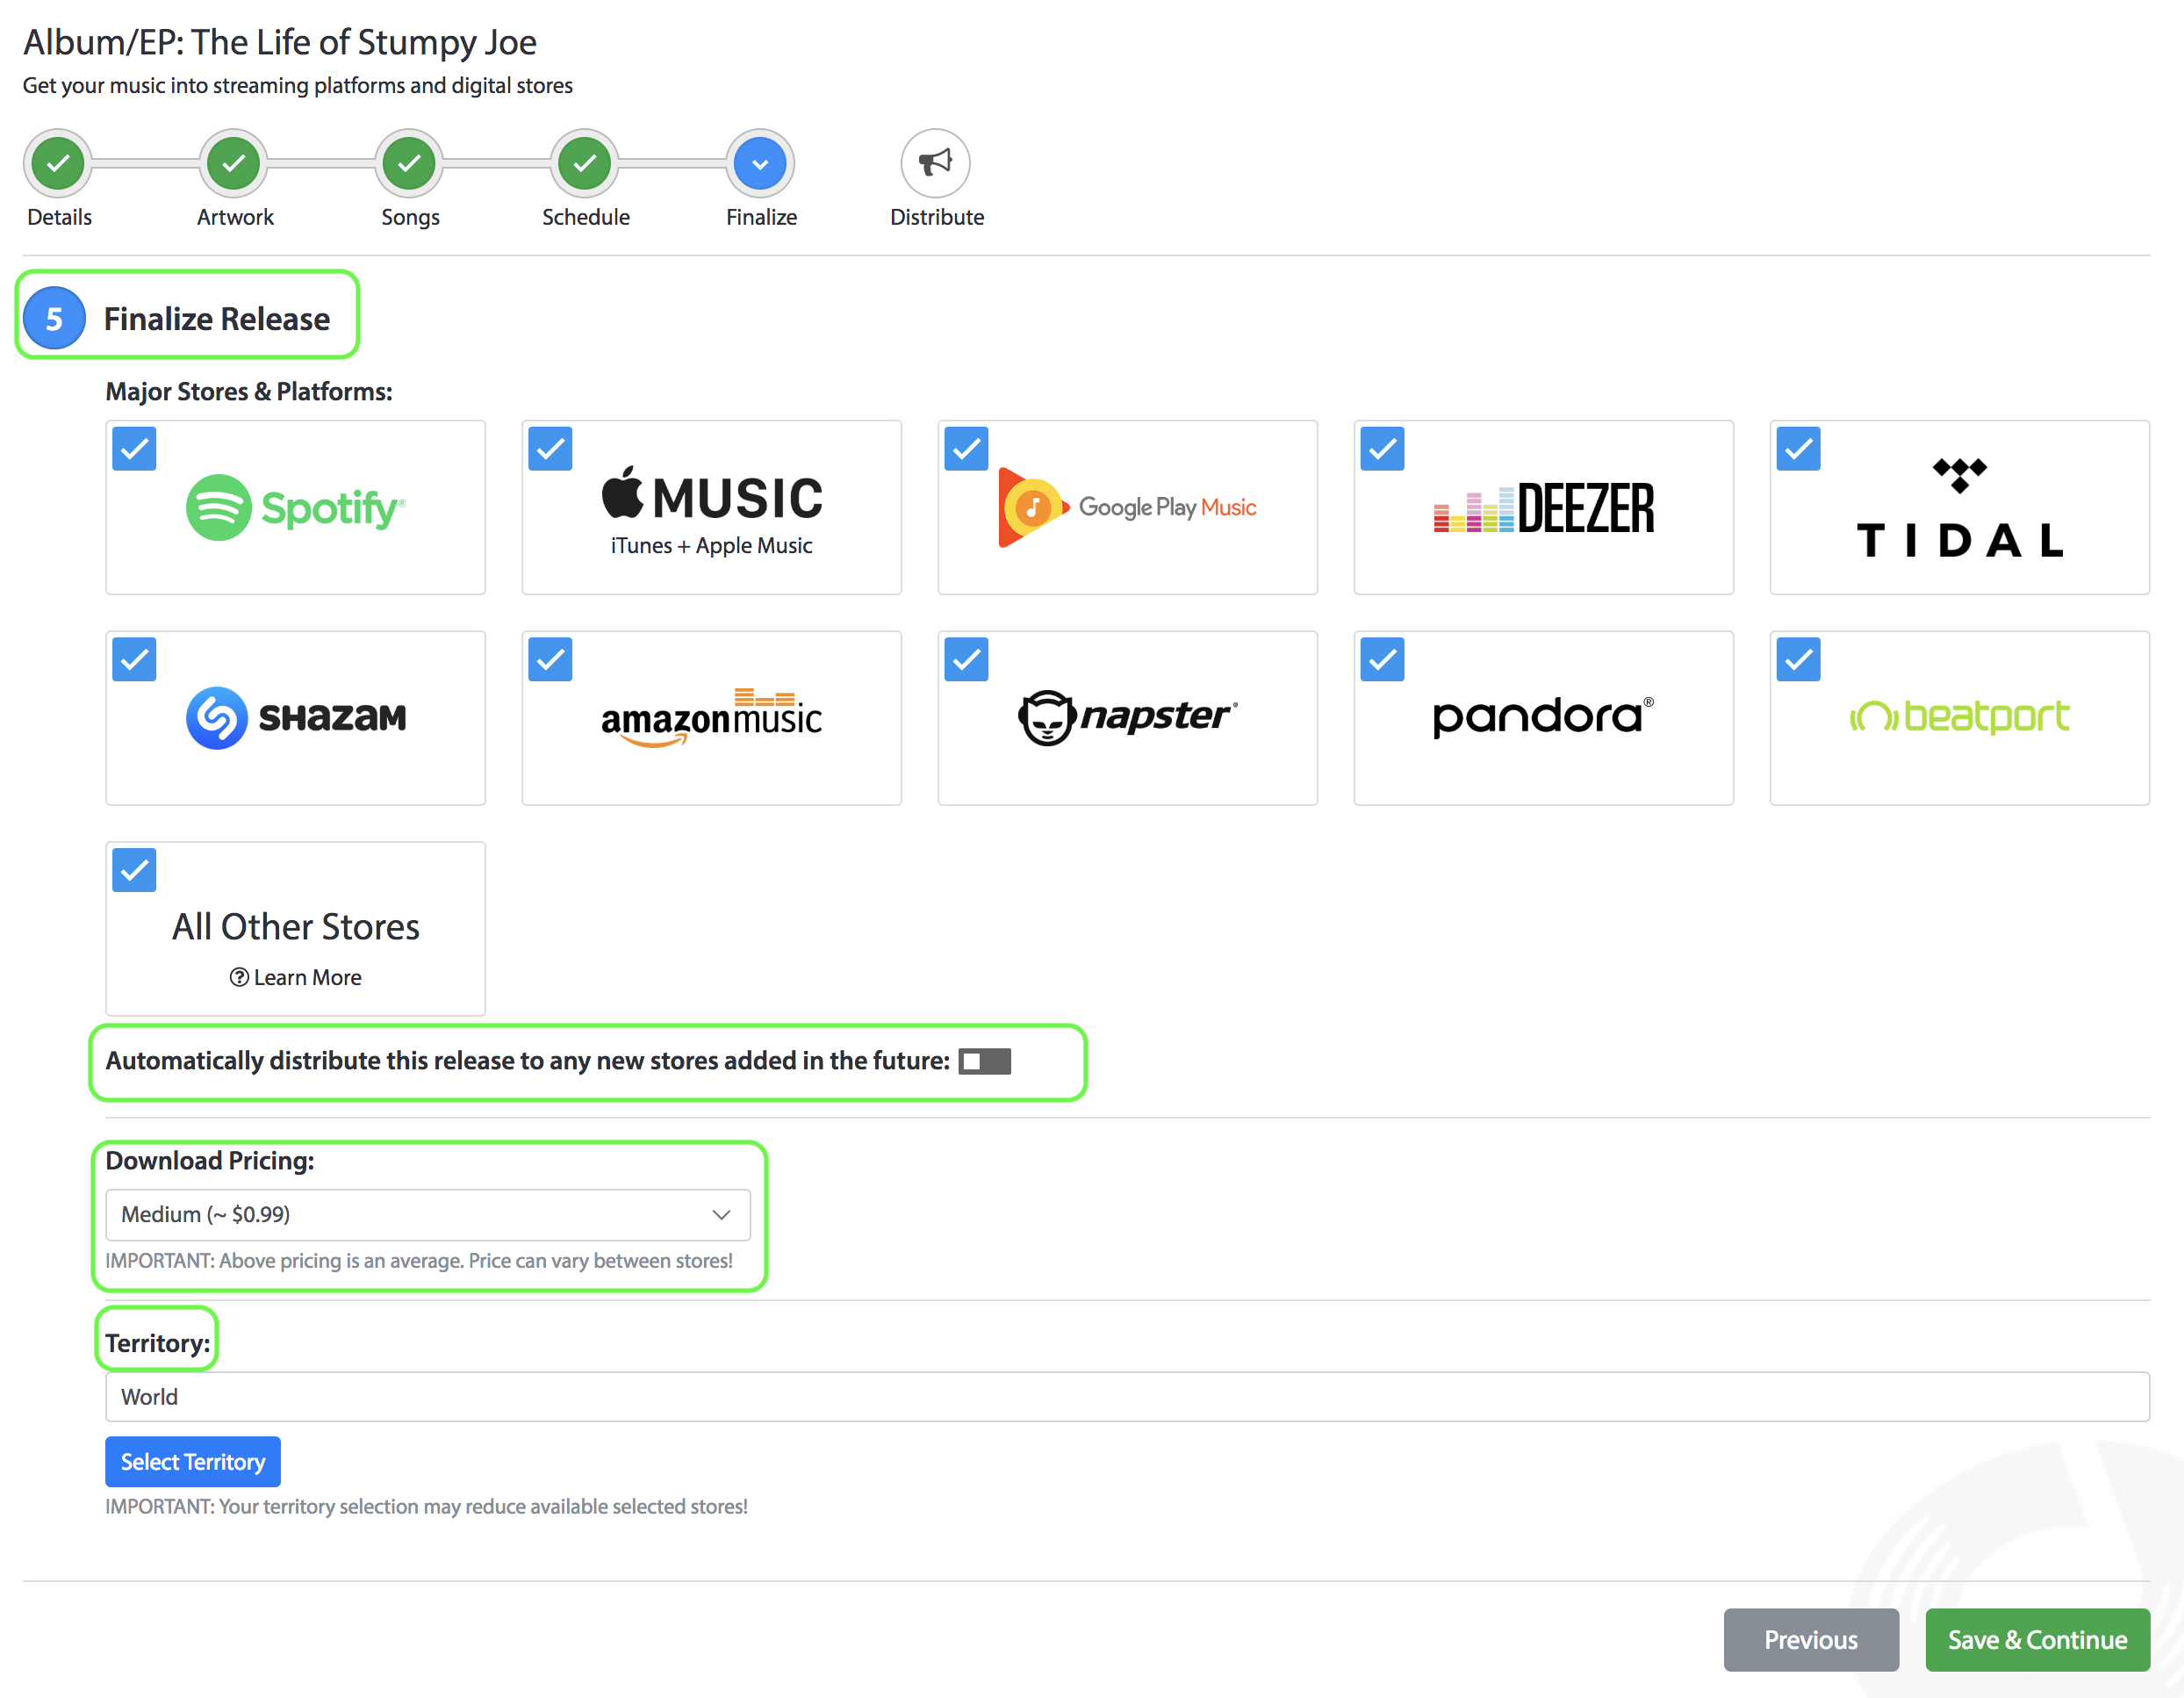Click the territory selection warning note
Image resolution: width=2184 pixels, height=1698 pixels.
427,1507
